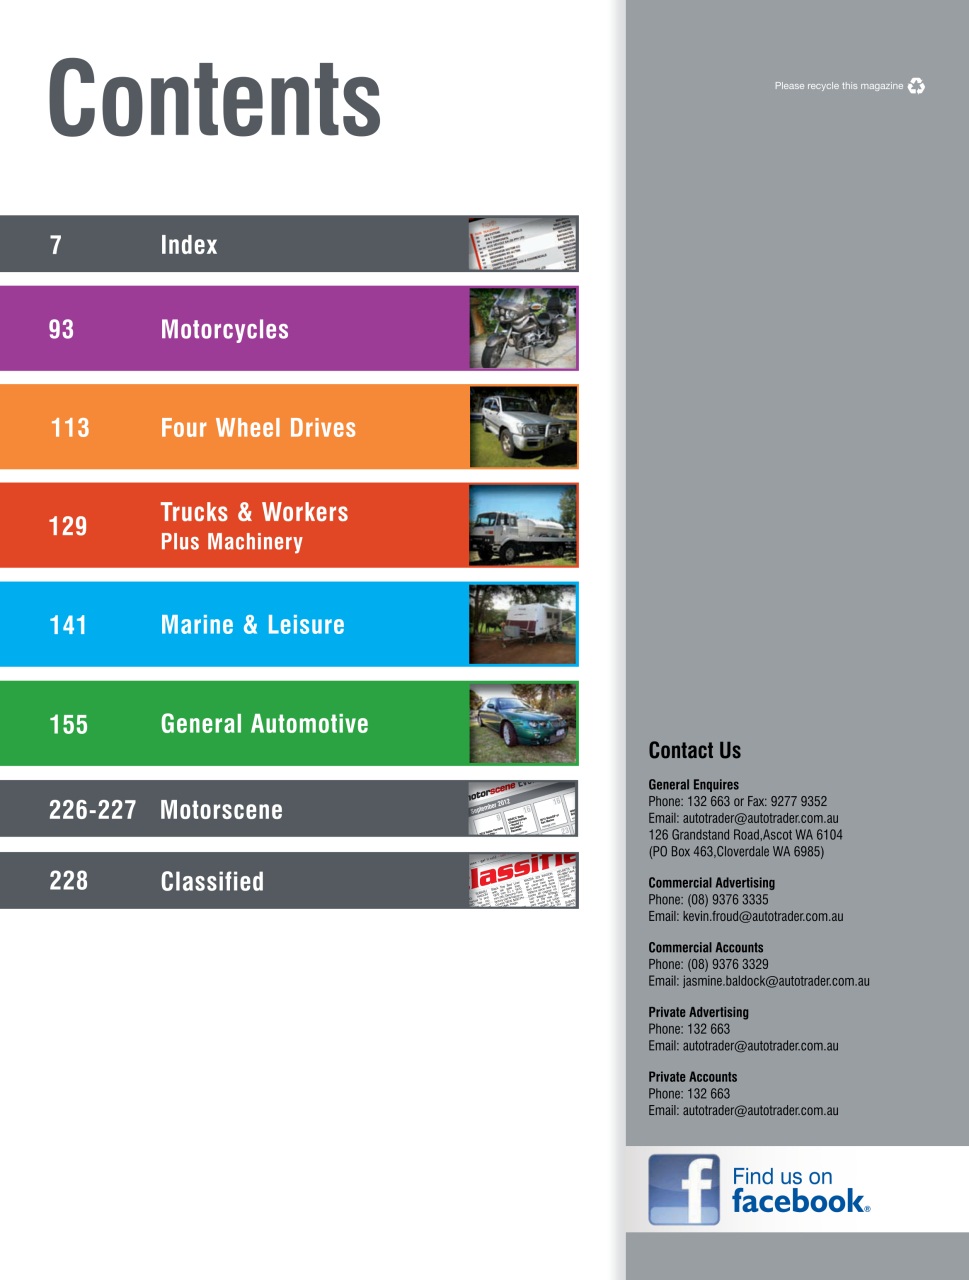Click the recycle symbol icon
Viewport: 969px width, 1280px height.
(x=915, y=87)
